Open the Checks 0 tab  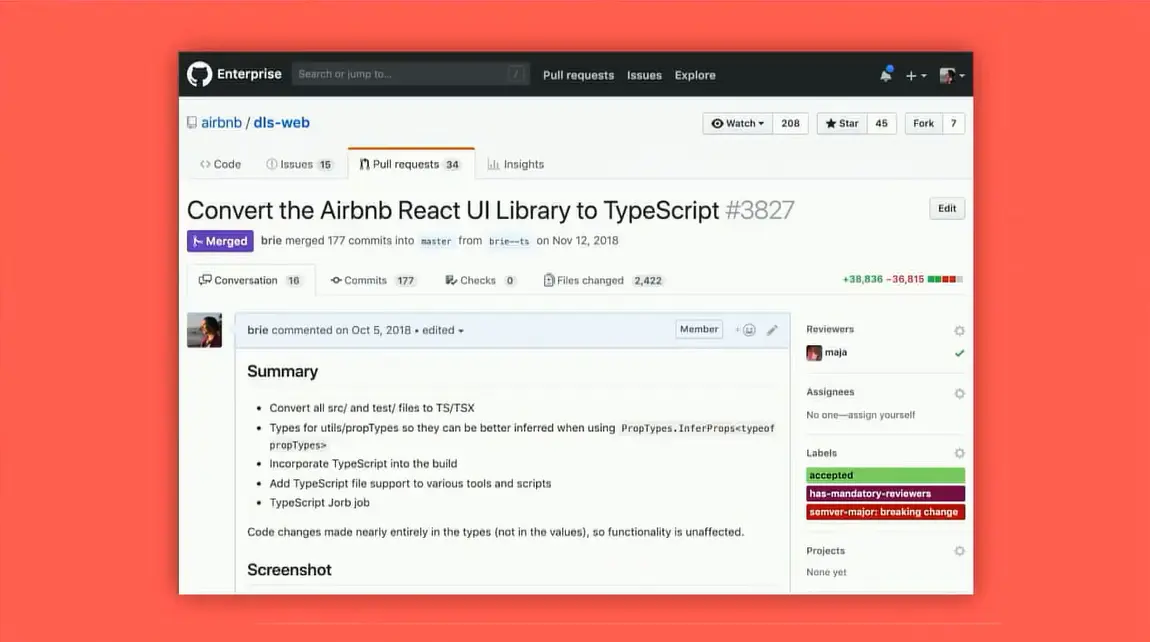(x=480, y=280)
